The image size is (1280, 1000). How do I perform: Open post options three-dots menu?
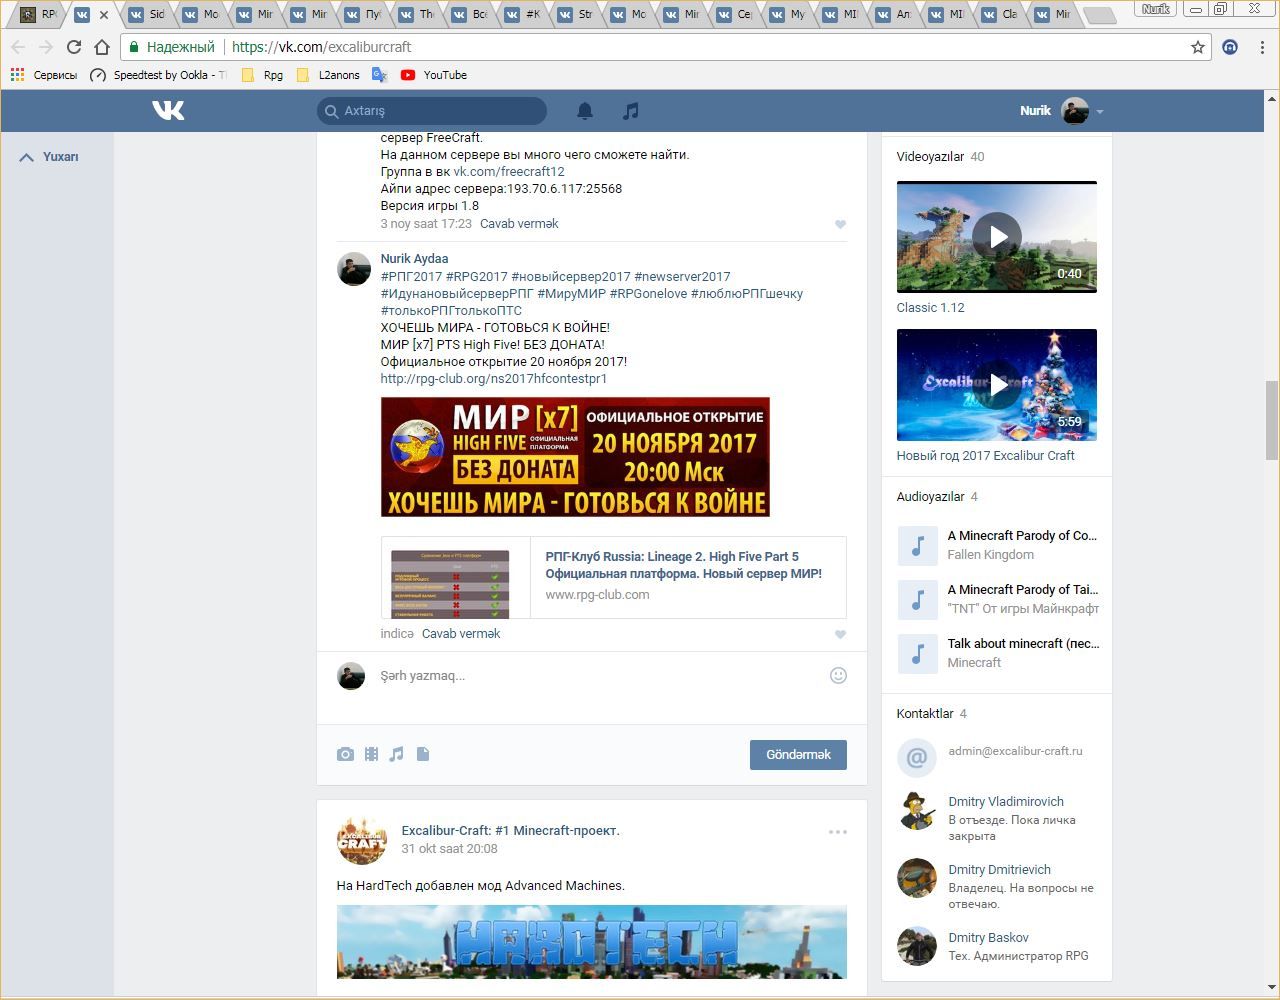[x=838, y=832]
